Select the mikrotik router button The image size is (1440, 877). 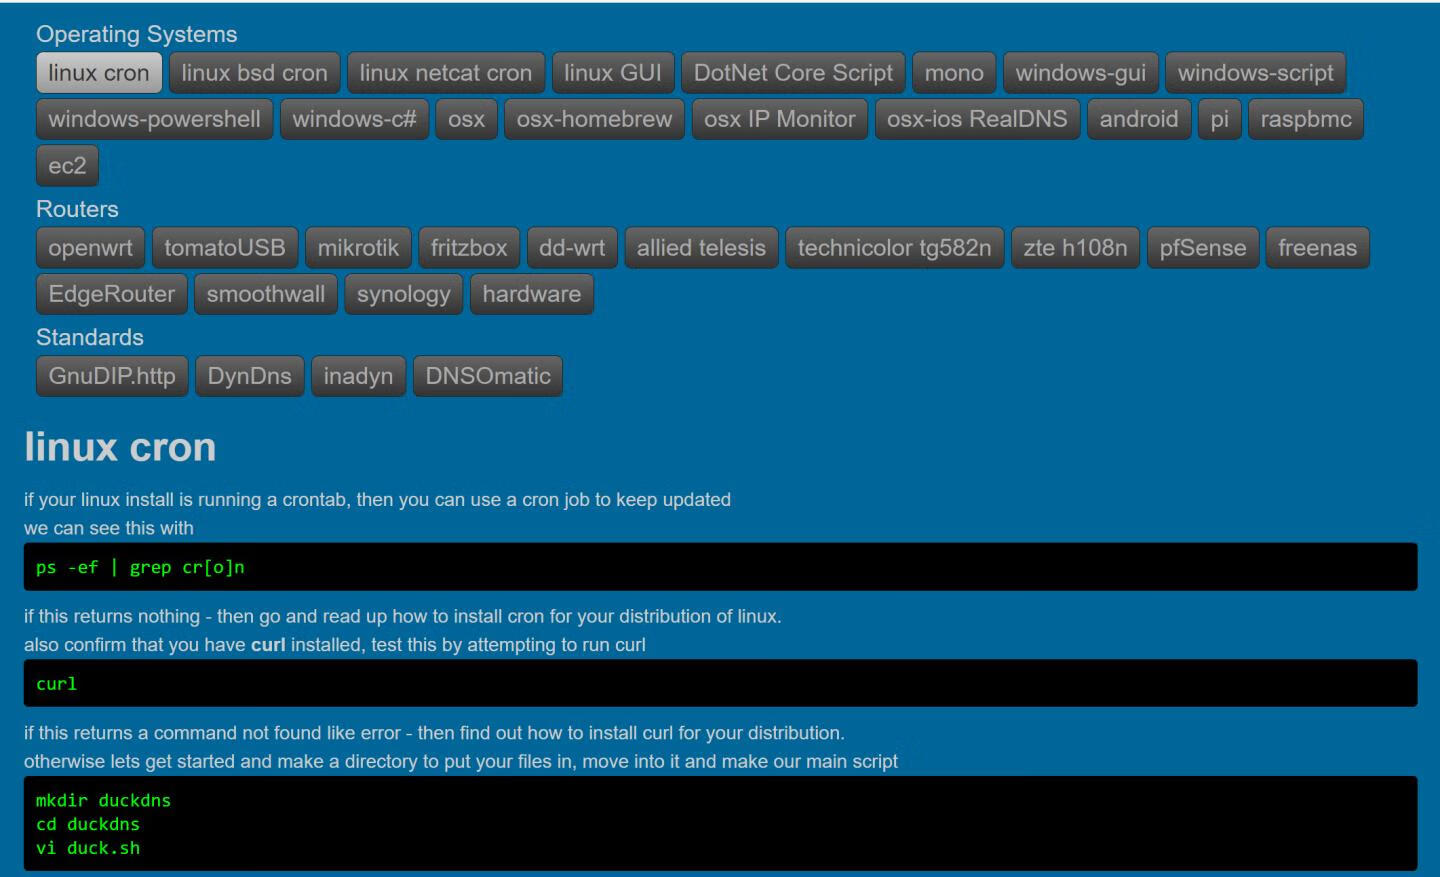click(358, 248)
